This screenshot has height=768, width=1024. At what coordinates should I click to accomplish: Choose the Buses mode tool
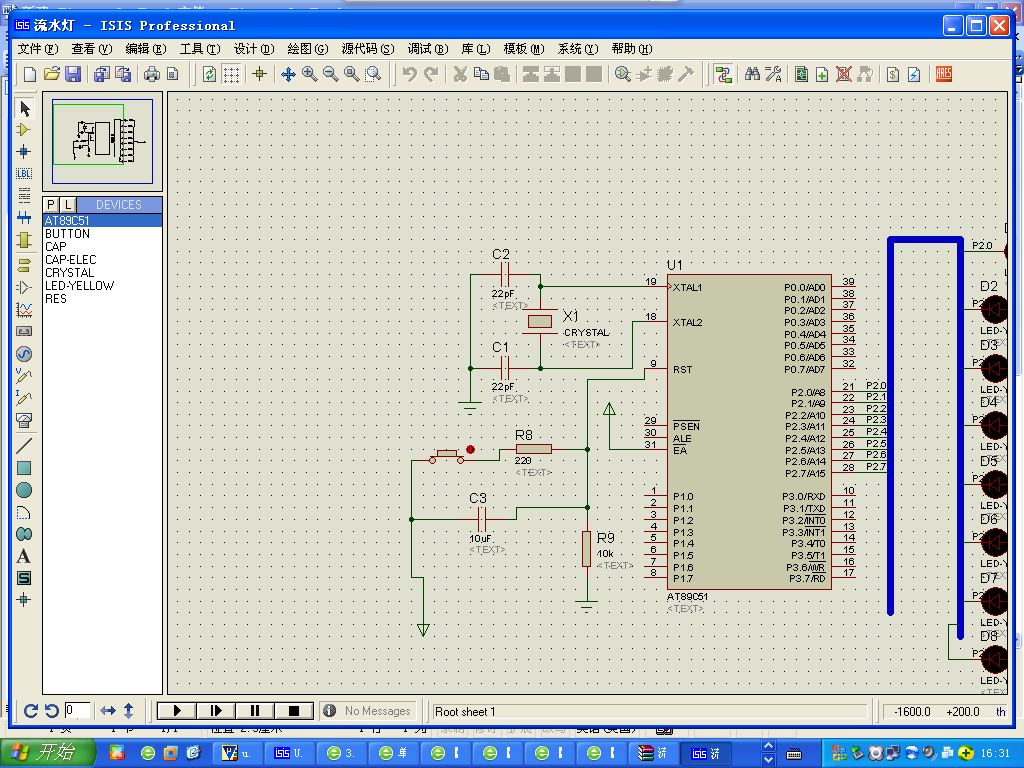24,217
